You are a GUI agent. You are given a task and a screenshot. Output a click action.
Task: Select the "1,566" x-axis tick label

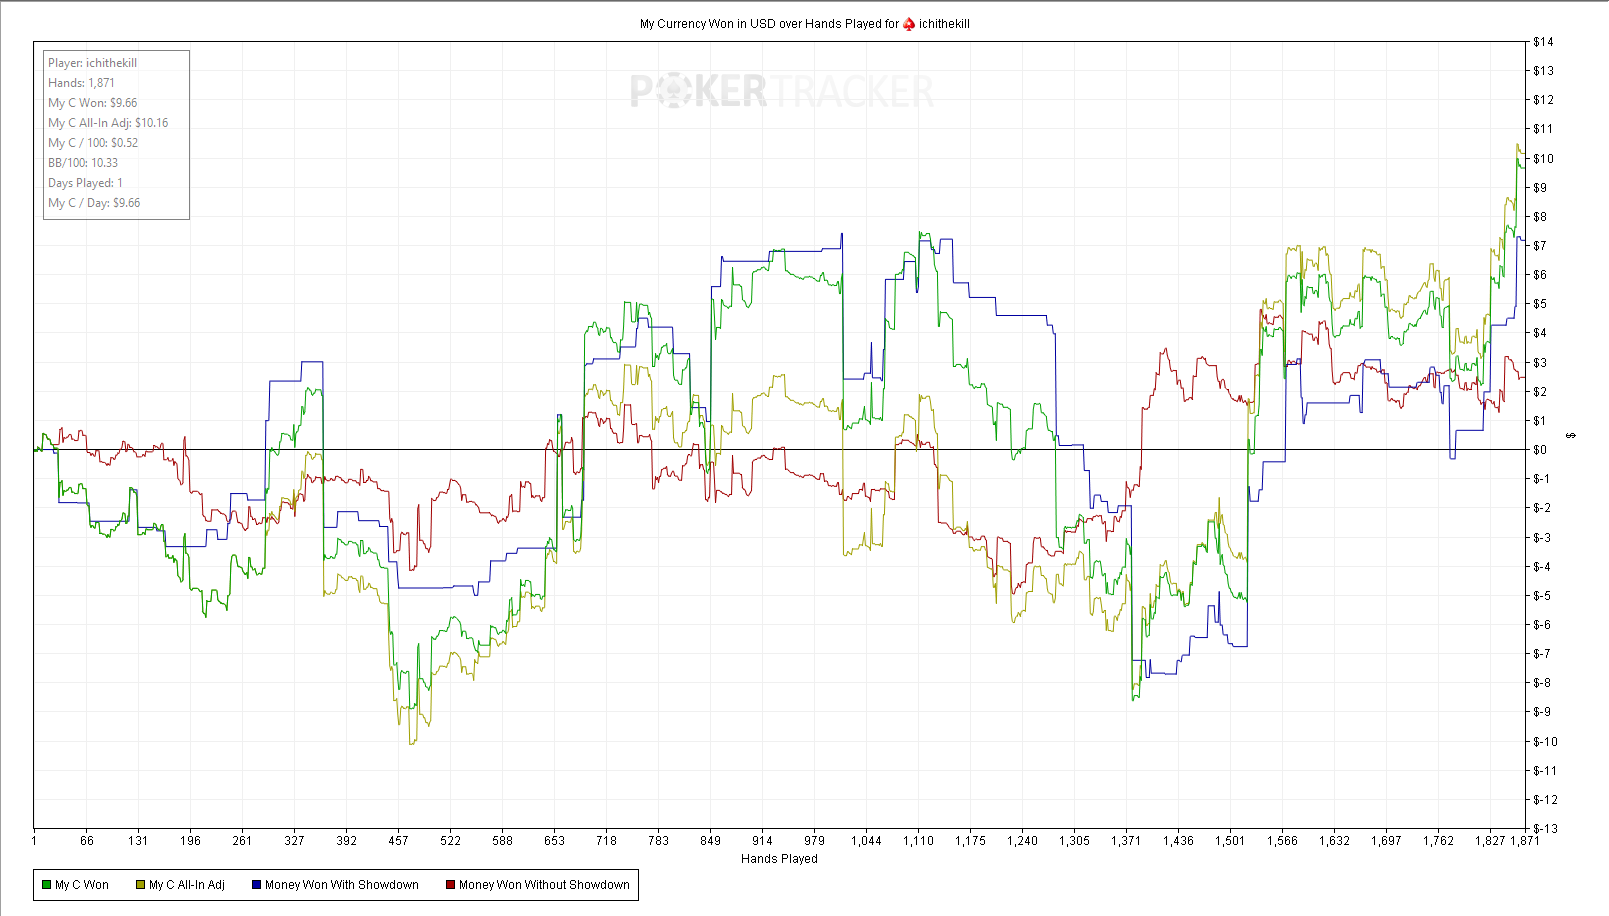pyautogui.click(x=1282, y=841)
